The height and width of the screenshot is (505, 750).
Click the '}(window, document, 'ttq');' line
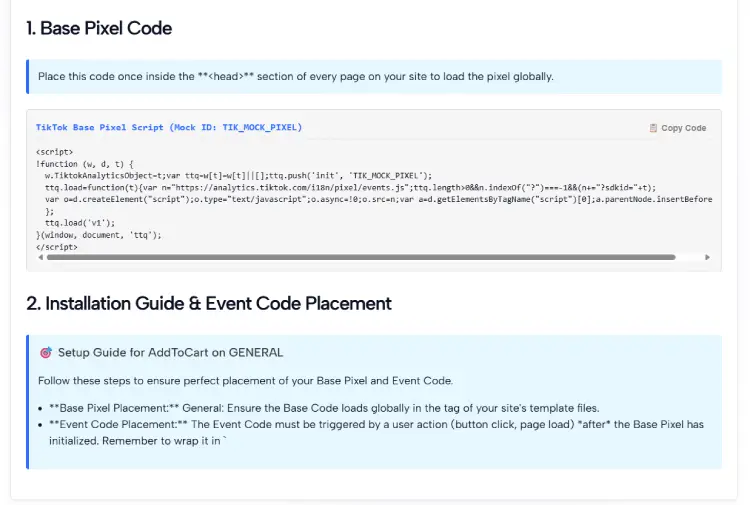(99, 235)
